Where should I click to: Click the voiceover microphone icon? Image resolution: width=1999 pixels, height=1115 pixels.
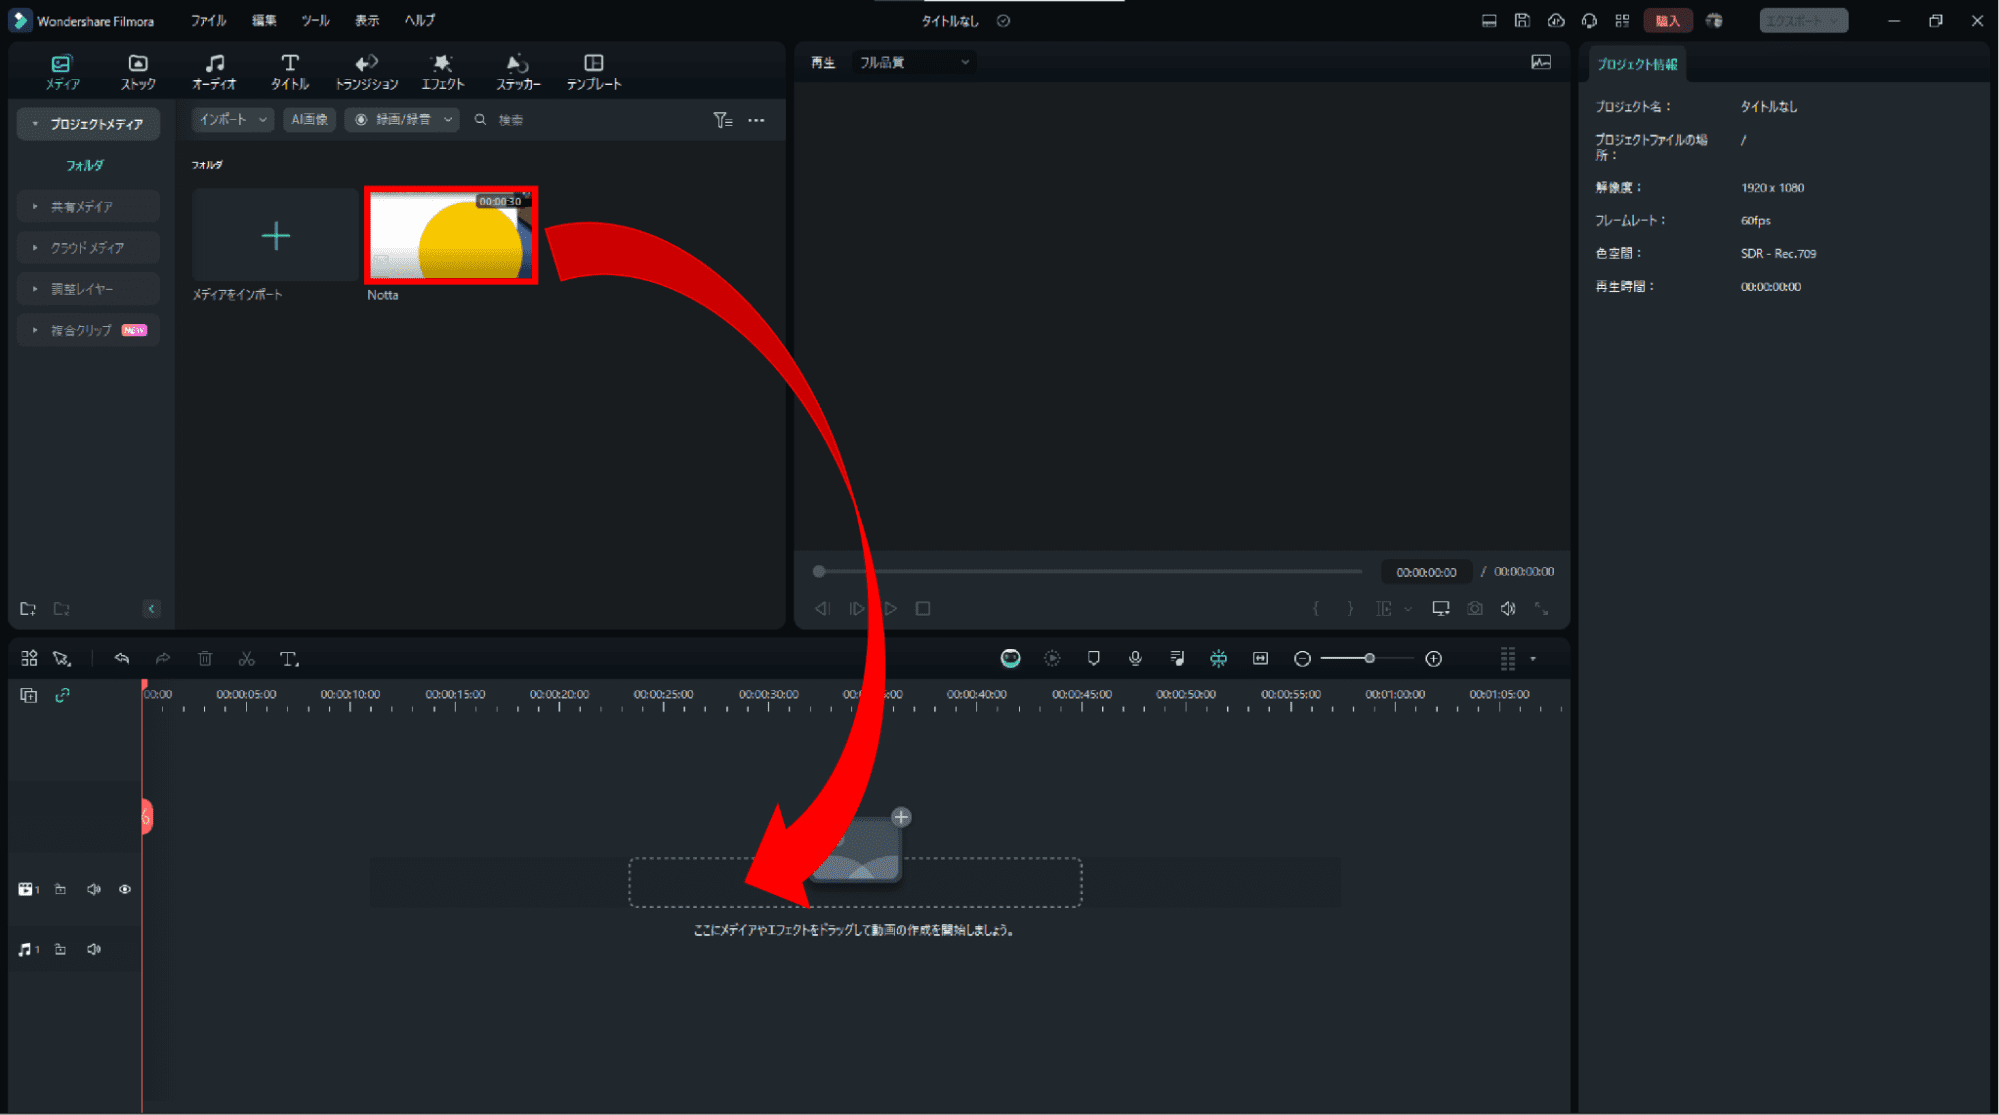(1135, 658)
